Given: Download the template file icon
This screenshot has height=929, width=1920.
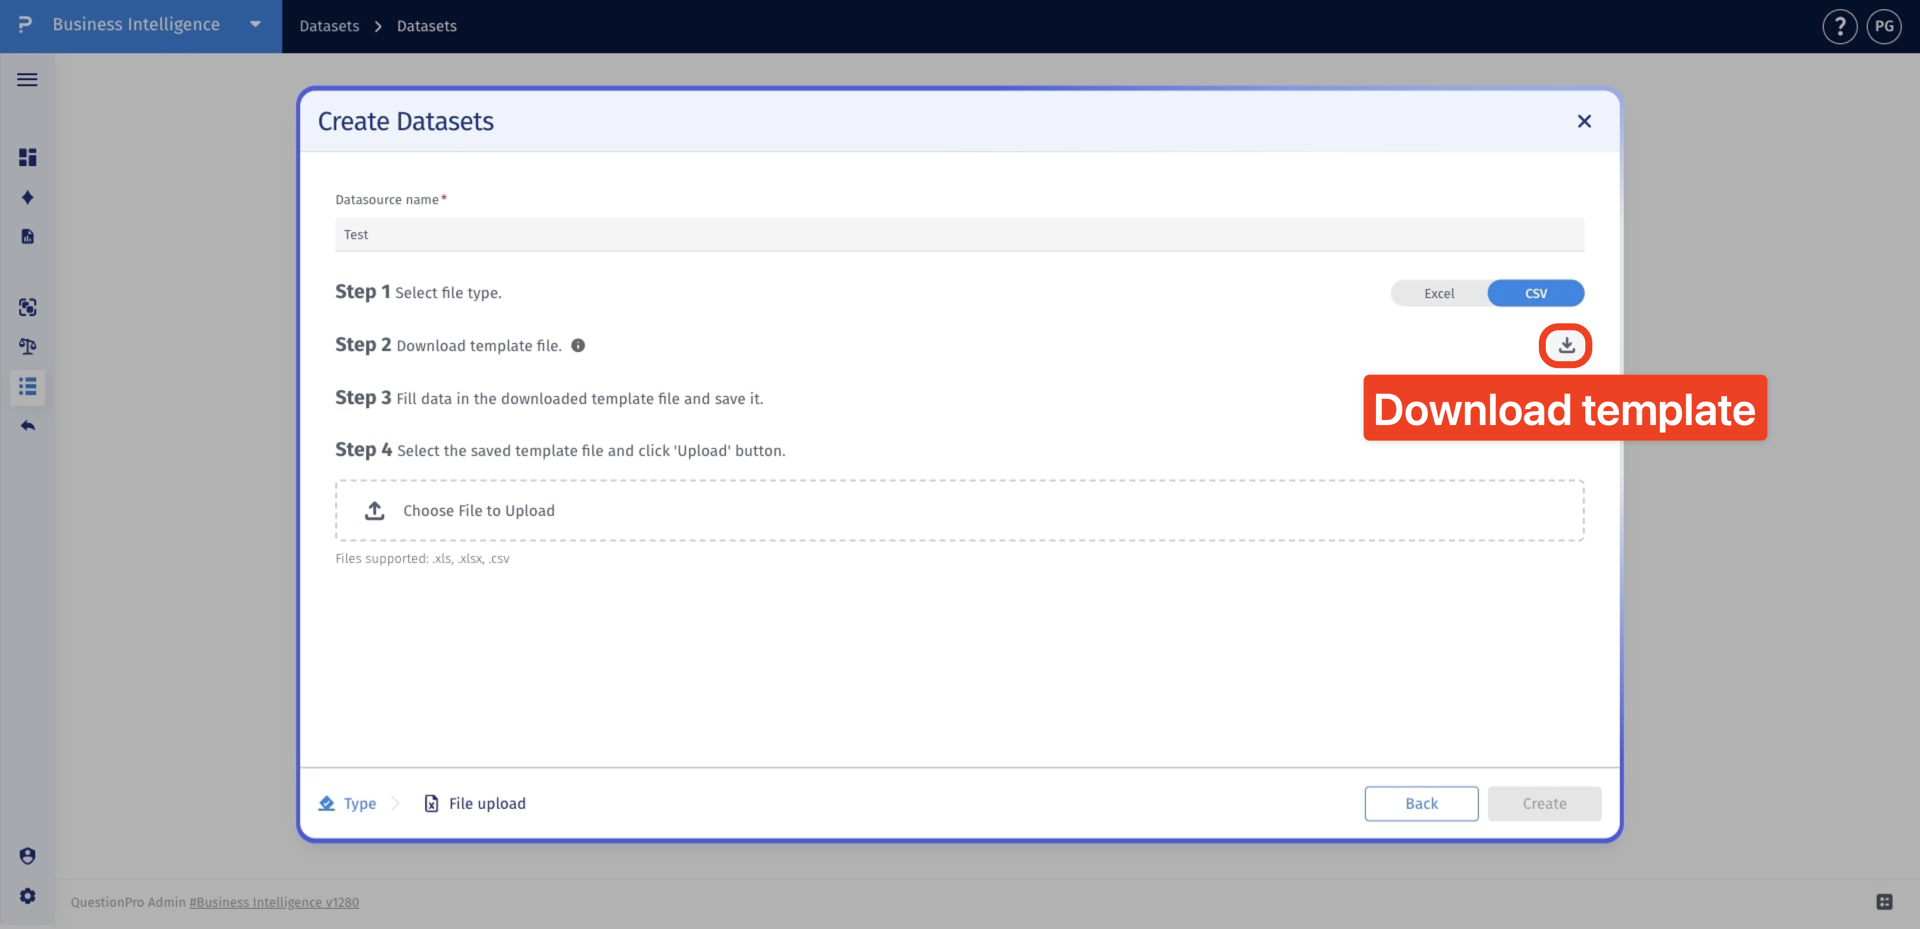Looking at the screenshot, I should tap(1566, 345).
